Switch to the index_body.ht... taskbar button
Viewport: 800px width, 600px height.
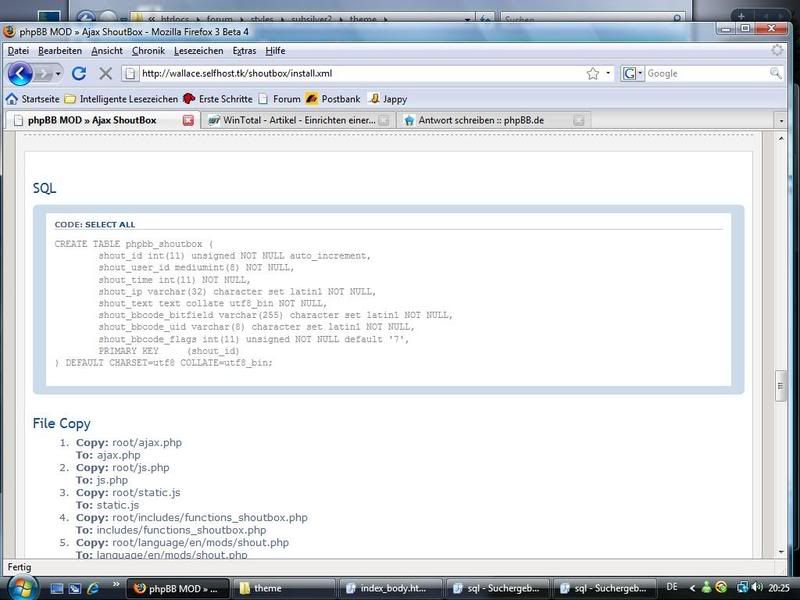coord(391,588)
